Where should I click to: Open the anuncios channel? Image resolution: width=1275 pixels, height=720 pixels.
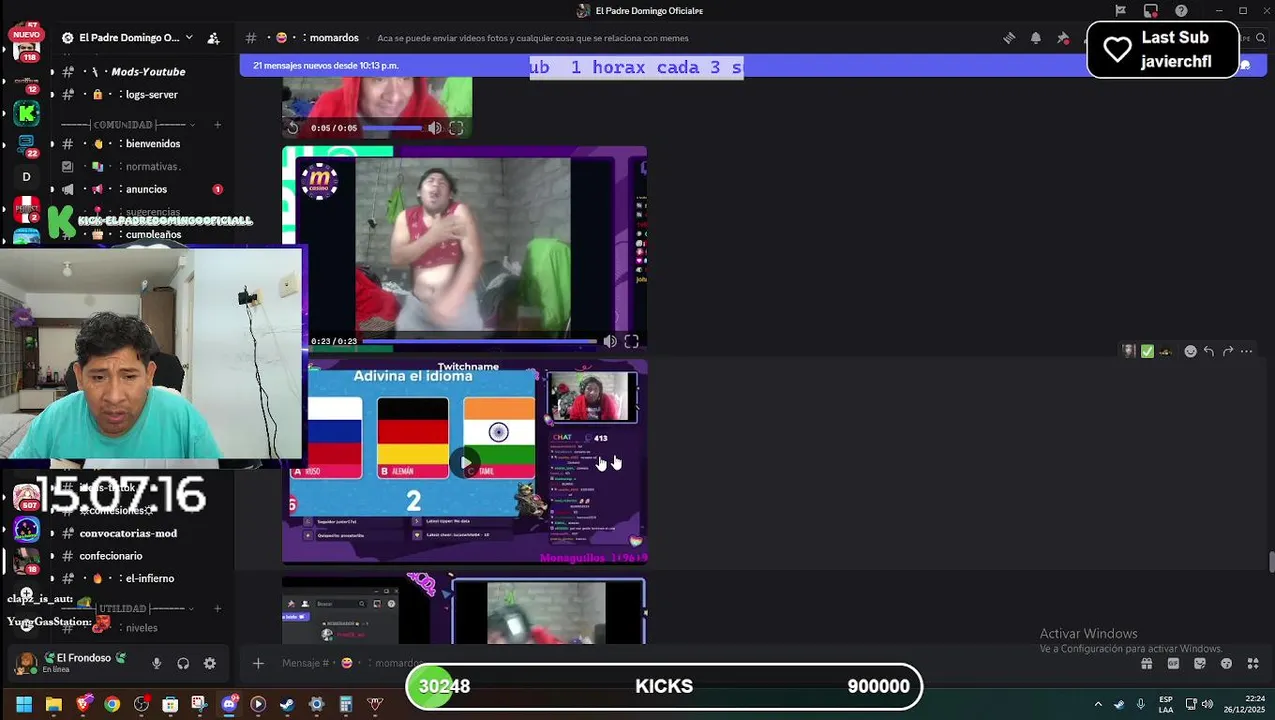140,189
